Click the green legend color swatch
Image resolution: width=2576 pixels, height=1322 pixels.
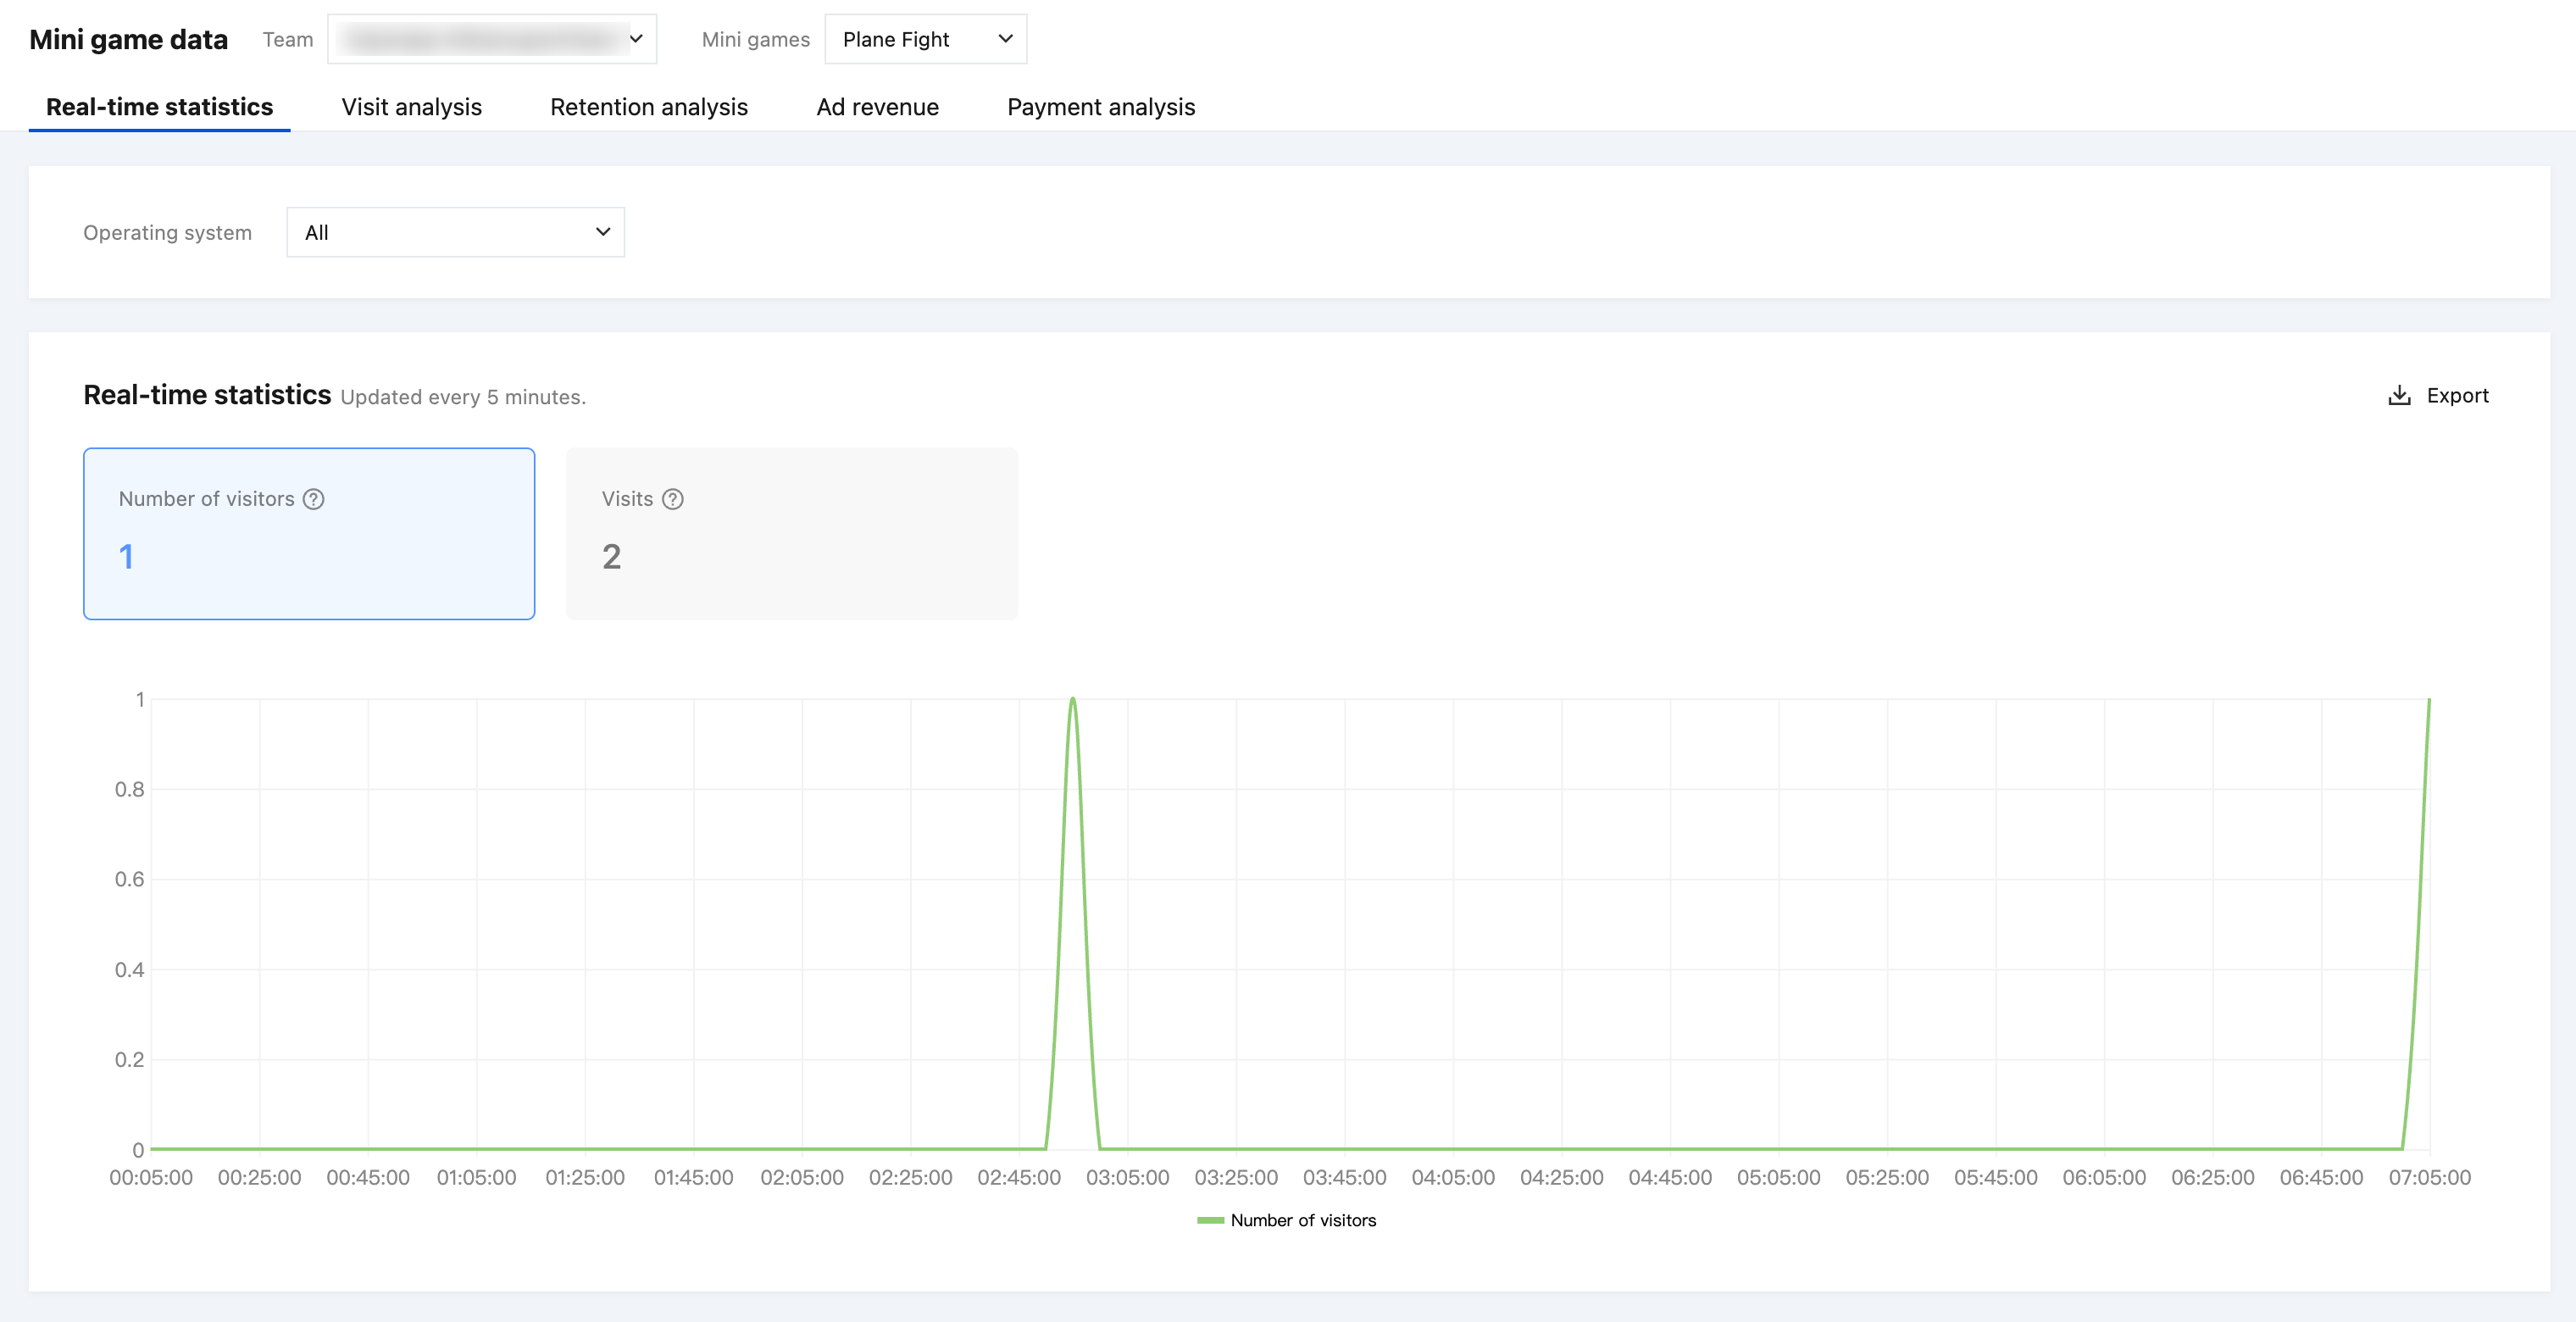pyautogui.click(x=1210, y=1220)
